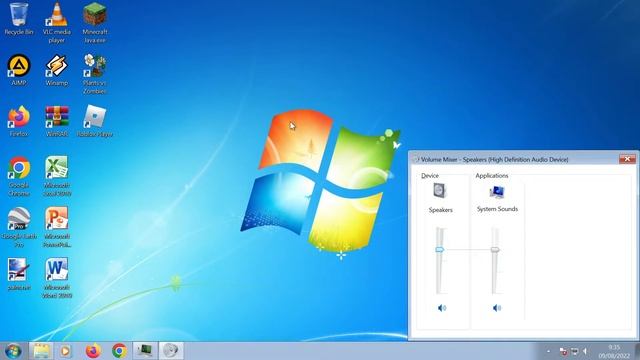The height and width of the screenshot is (360, 640).
Task: Select the Google Chrome desktop shortcut
Action: point(19,176)
